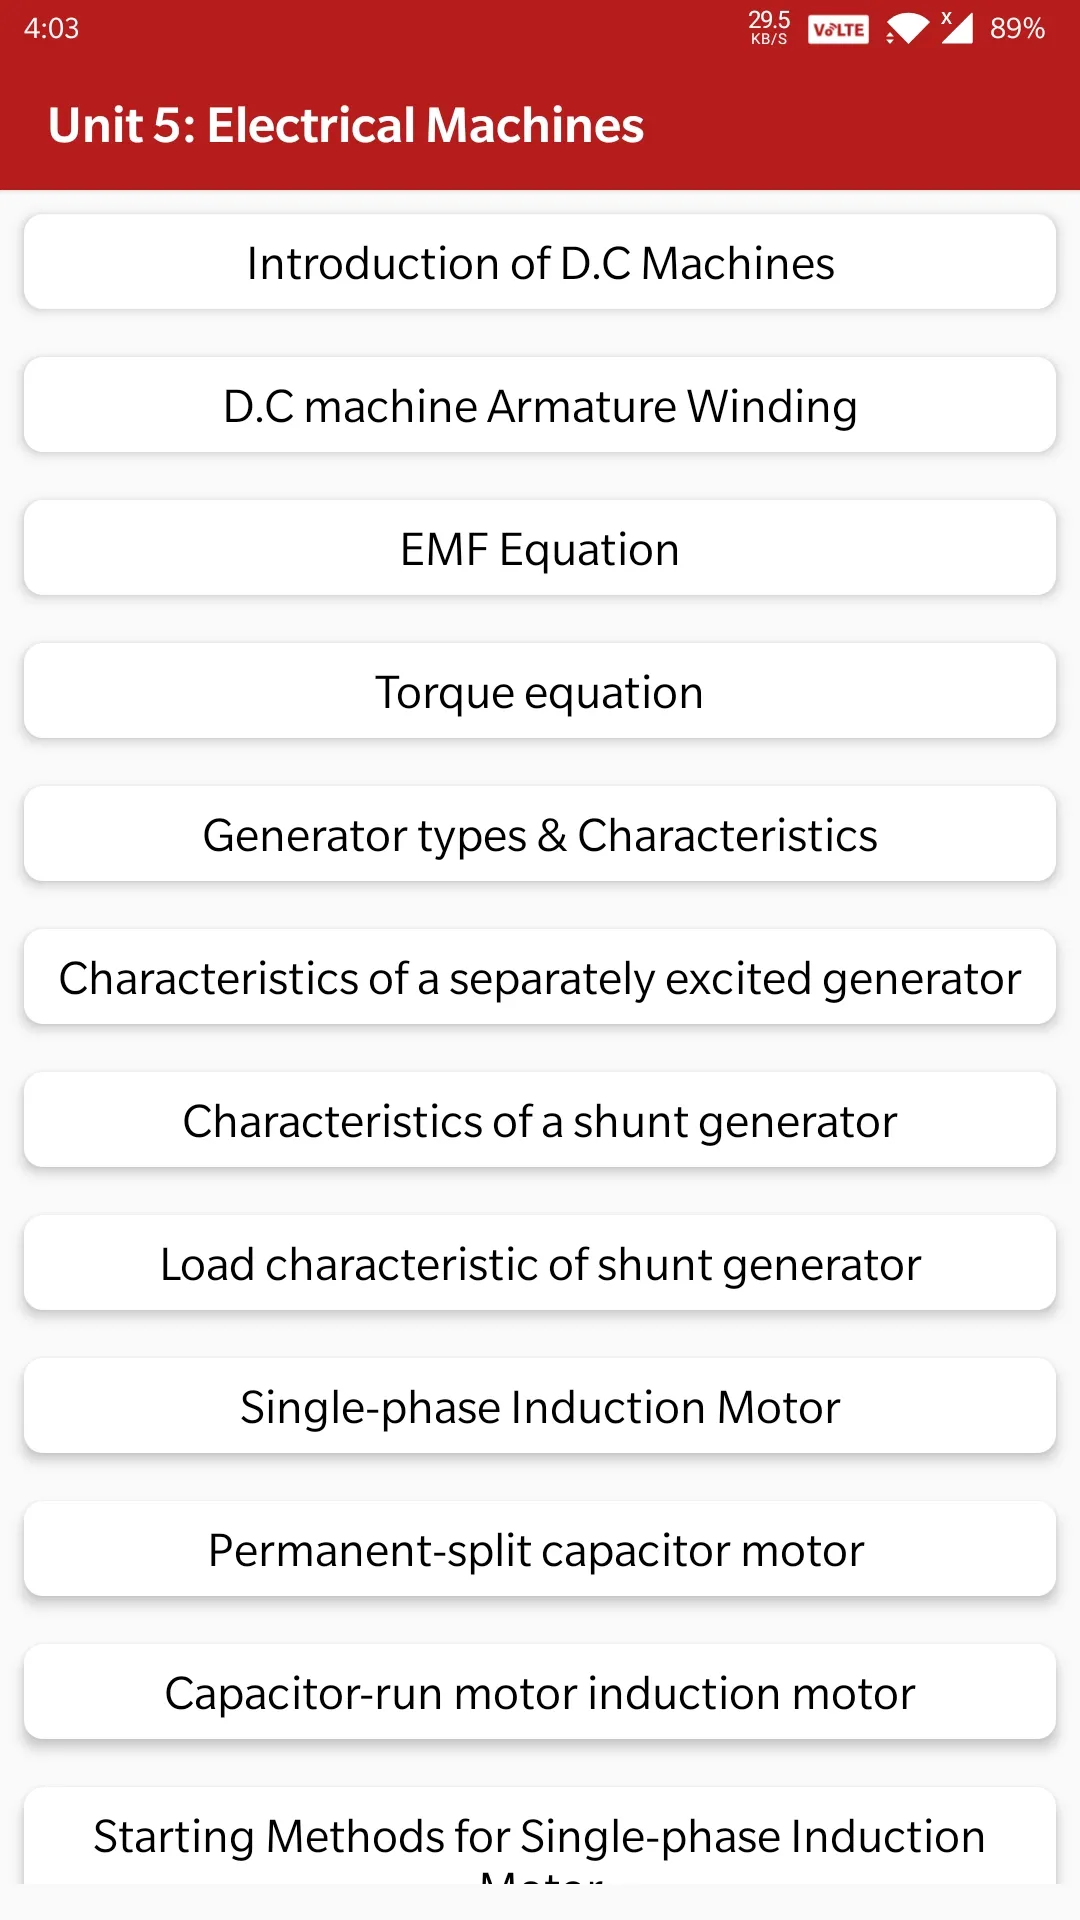Viewport: 1080px width, 1920px height.
Task: Tap the 4:03 clock in status bar
Action: pyautogui.click(x=51, y=28)
